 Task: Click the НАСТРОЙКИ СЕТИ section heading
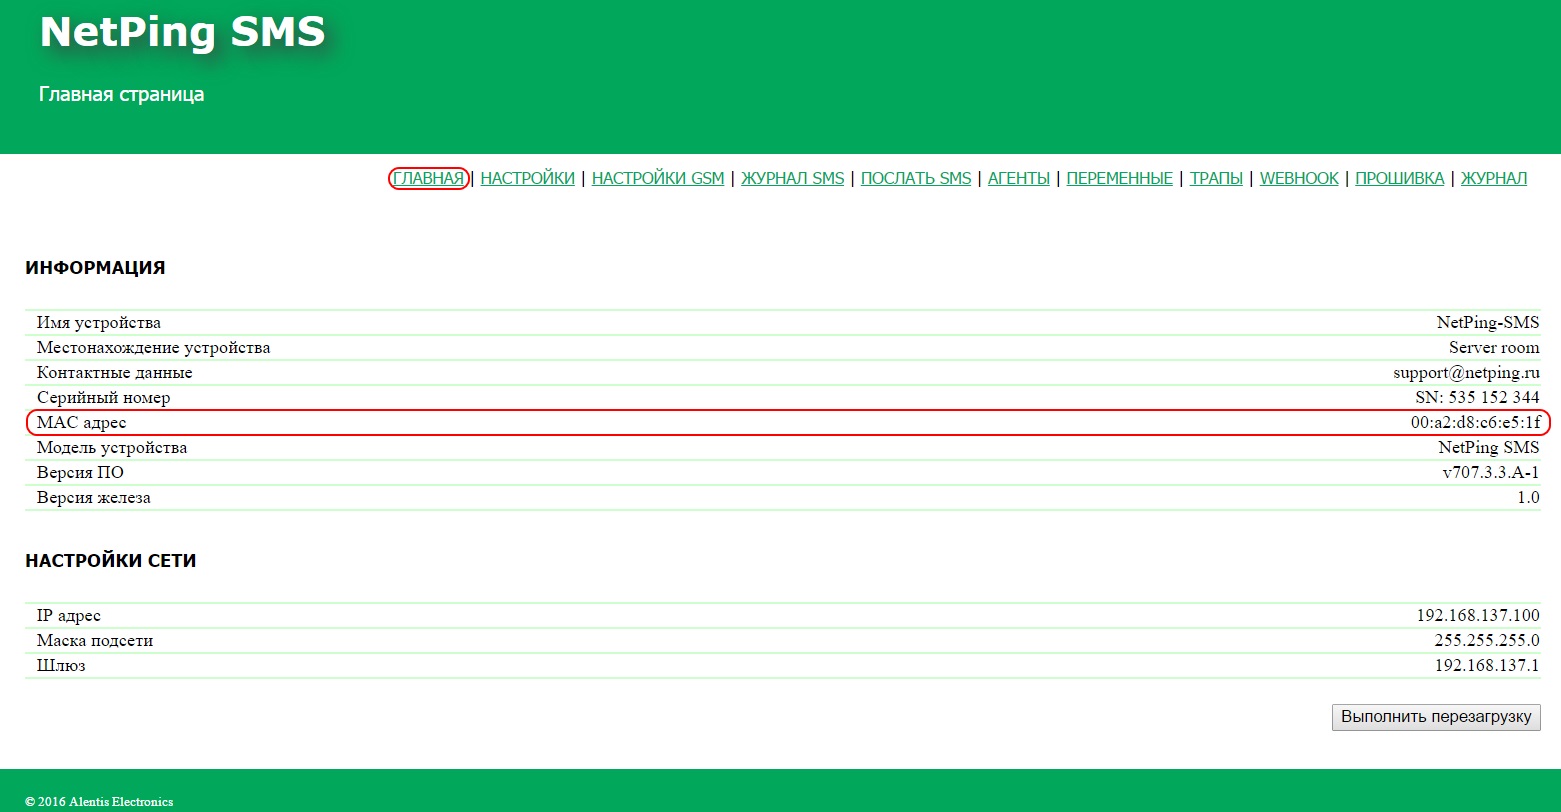click(x=110, y=561)
